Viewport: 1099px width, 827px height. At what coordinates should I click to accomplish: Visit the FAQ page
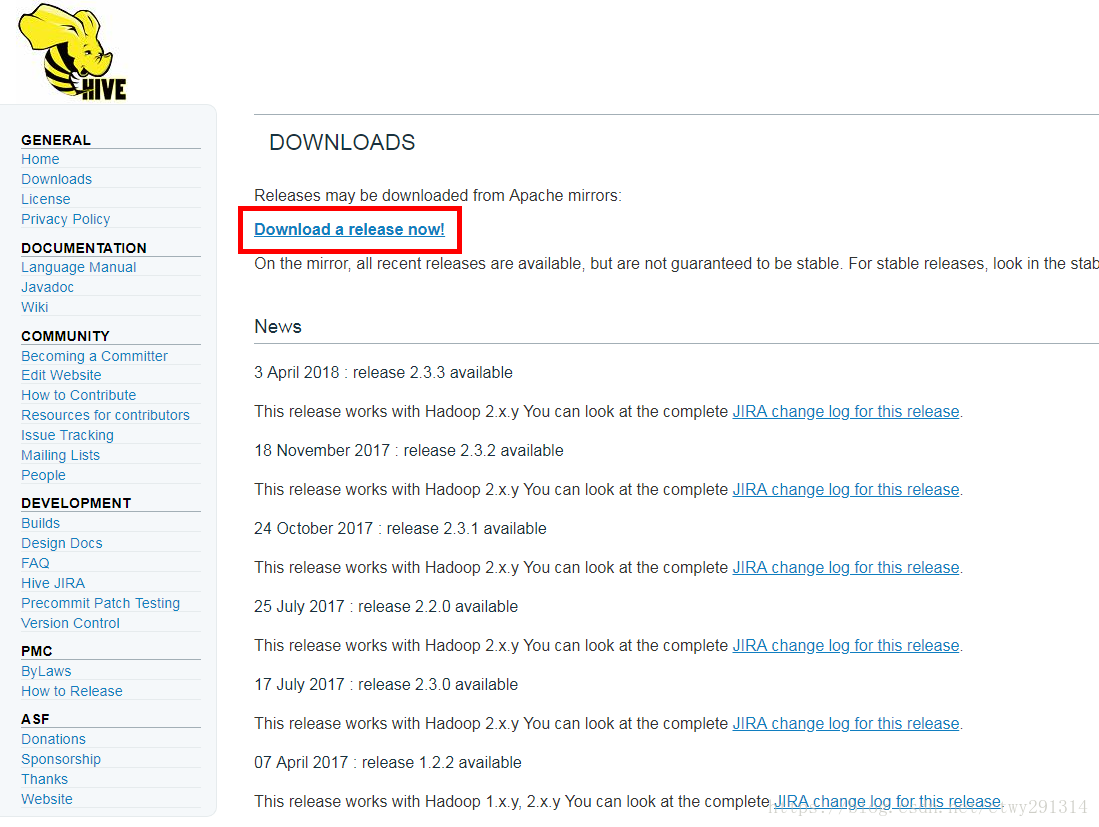[x=35, y=563]
